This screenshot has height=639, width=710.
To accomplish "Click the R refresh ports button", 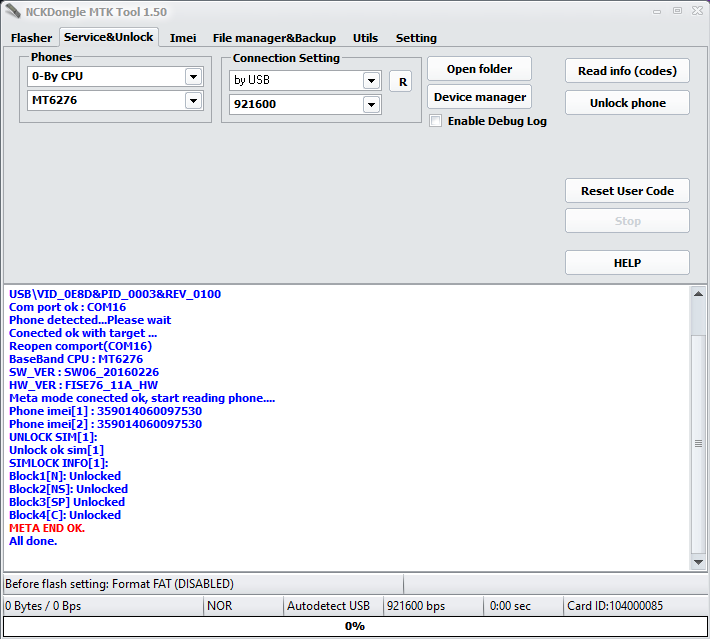I will [x=401, y=82].
